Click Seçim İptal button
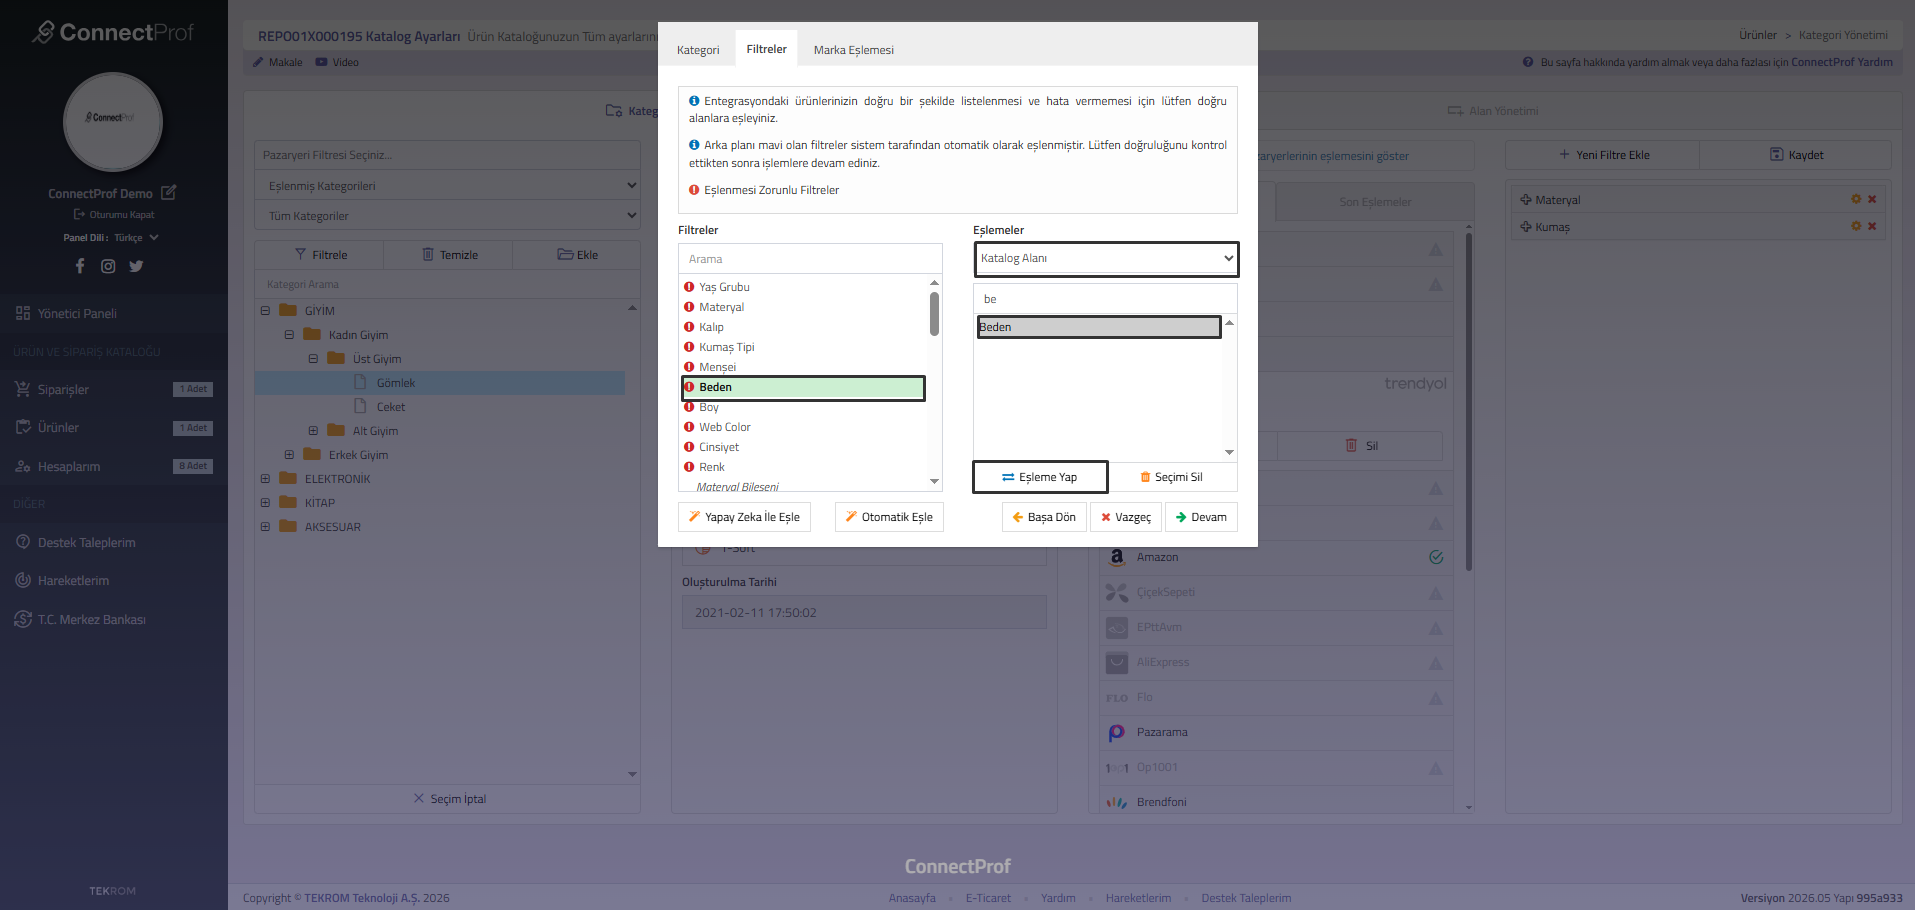The image size is (1915, 910). (449, 799)
